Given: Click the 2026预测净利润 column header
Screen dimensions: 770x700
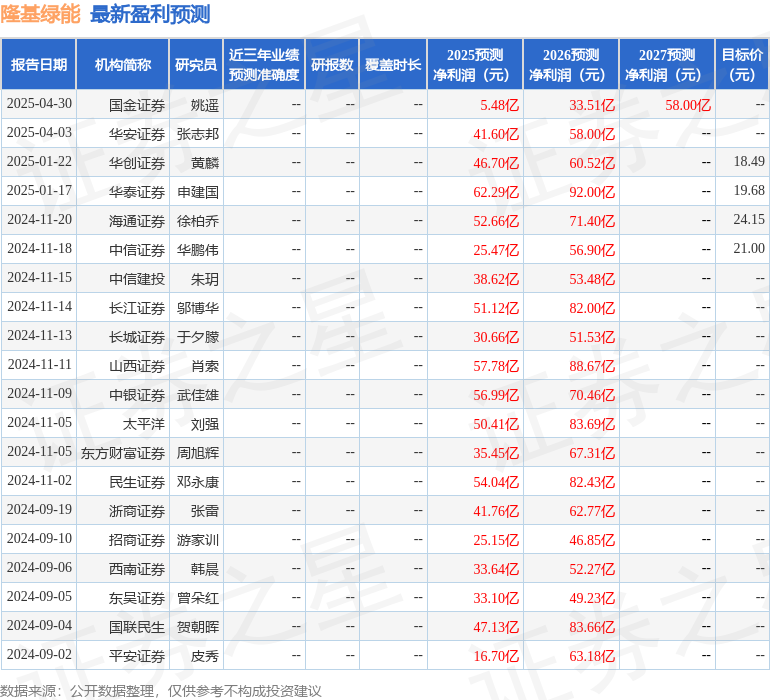Looking at the screenshot, I should [571, 65].
